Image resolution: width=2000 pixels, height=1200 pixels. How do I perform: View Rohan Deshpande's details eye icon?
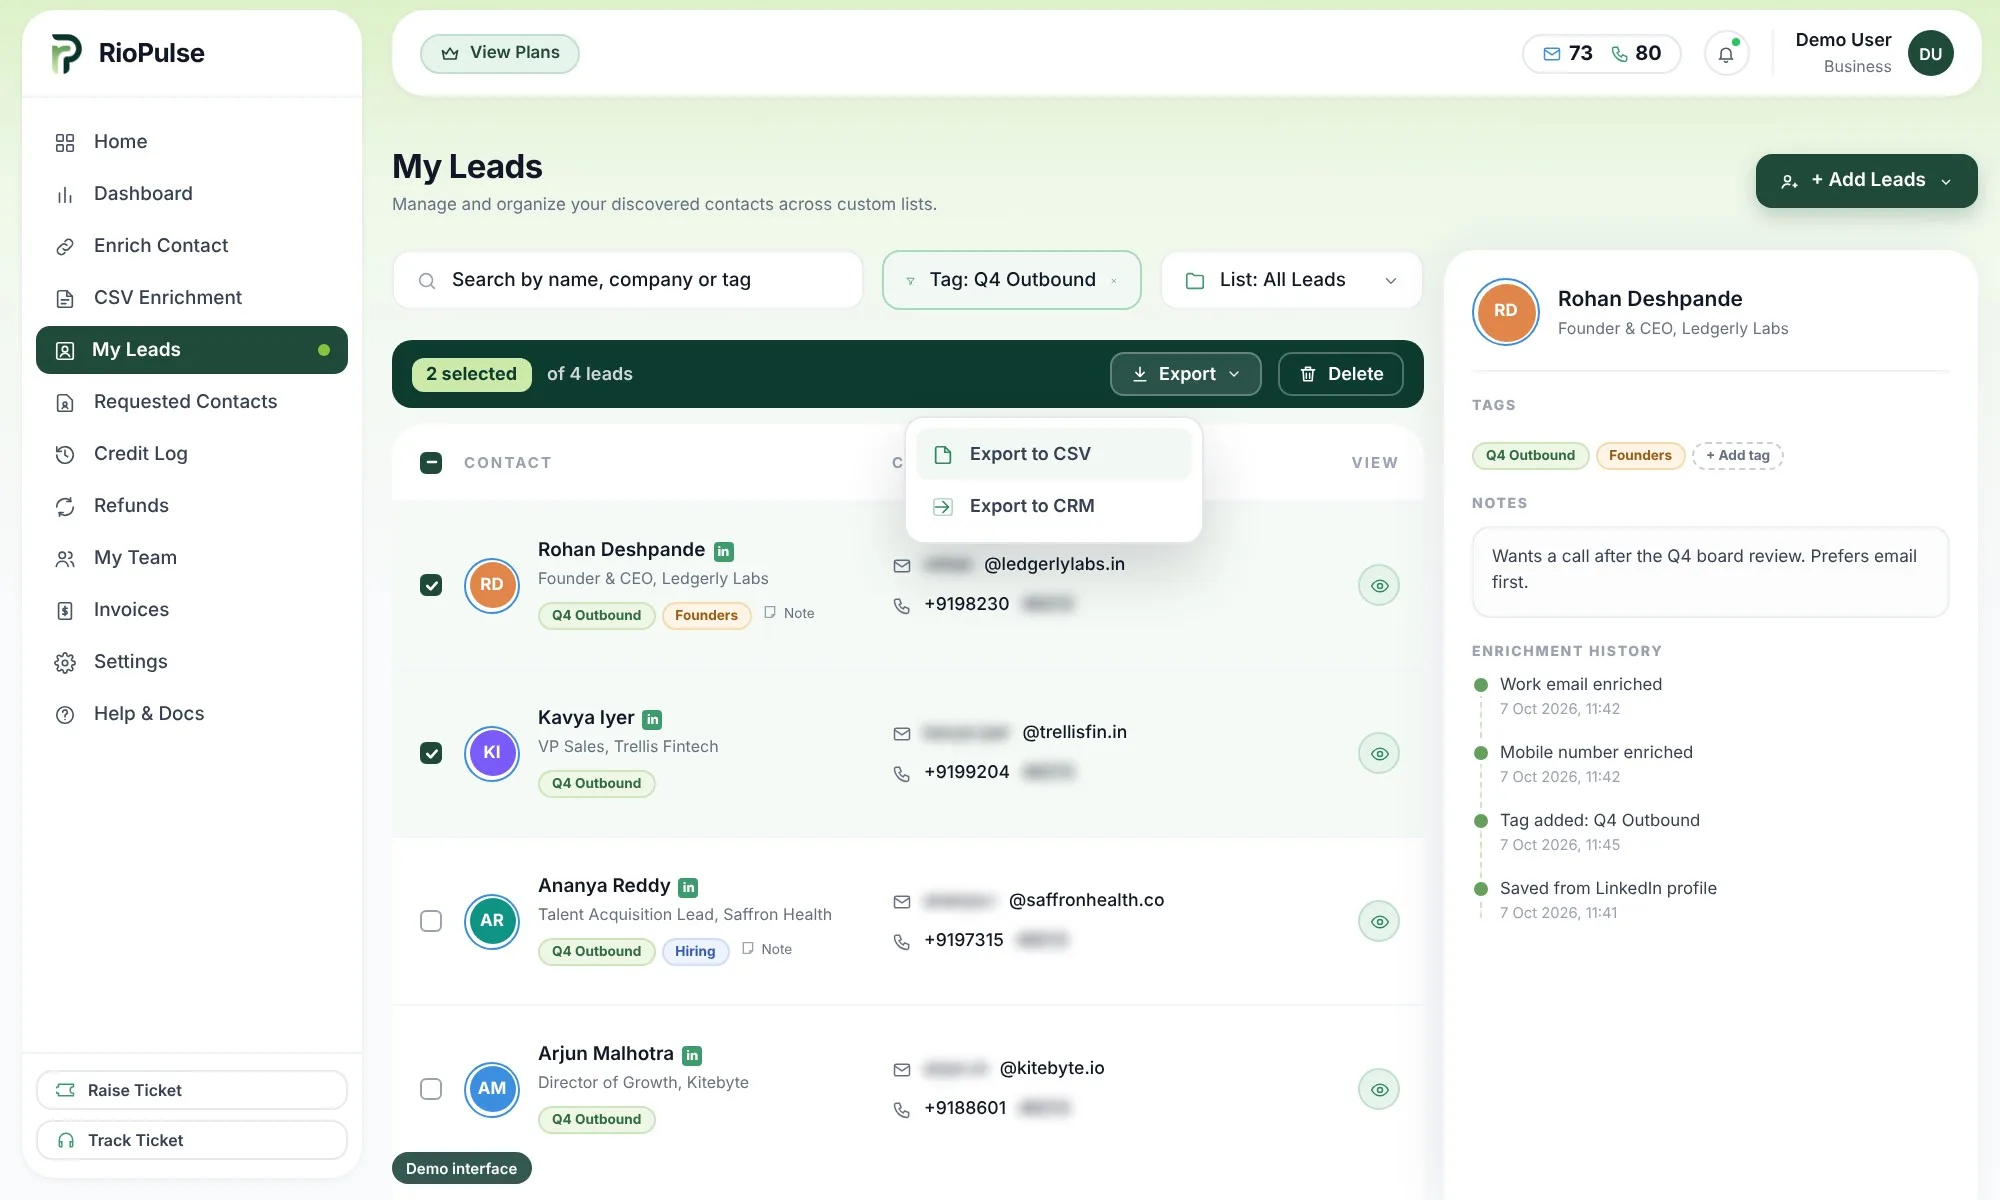(1379, 586)
